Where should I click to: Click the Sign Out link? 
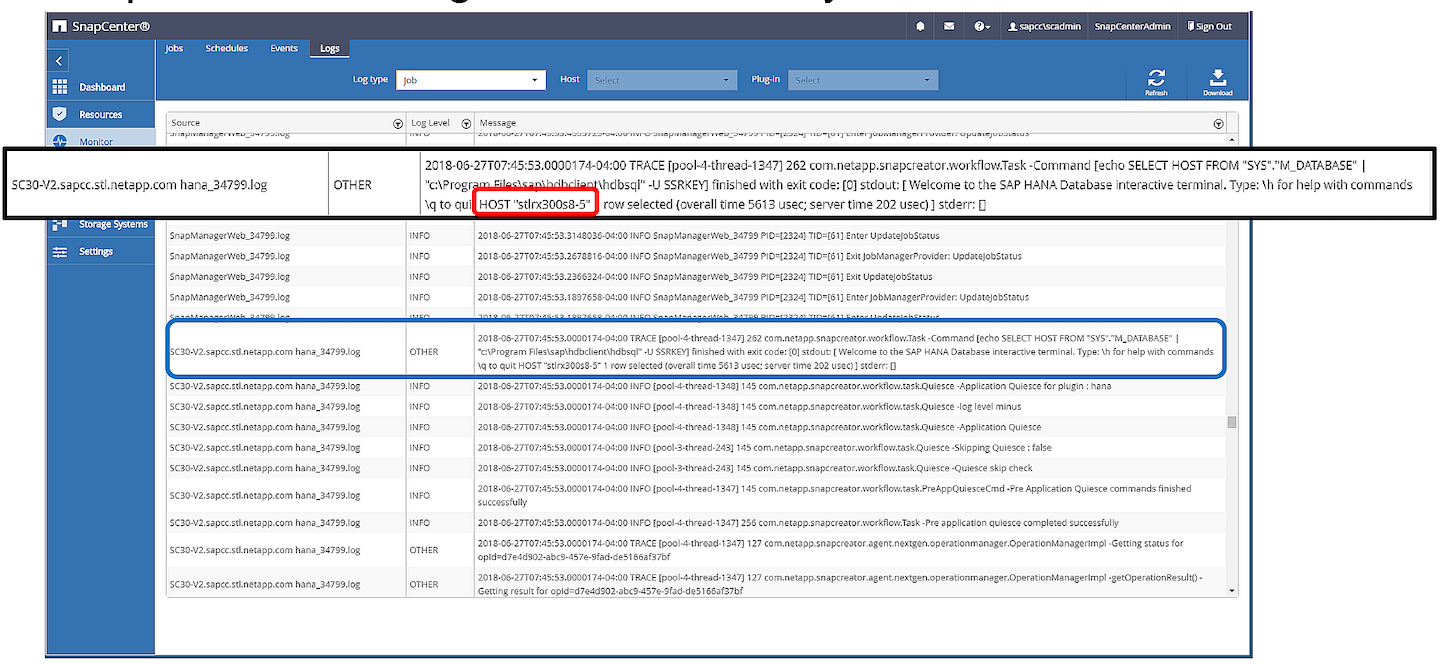[x=1209, y=27]
